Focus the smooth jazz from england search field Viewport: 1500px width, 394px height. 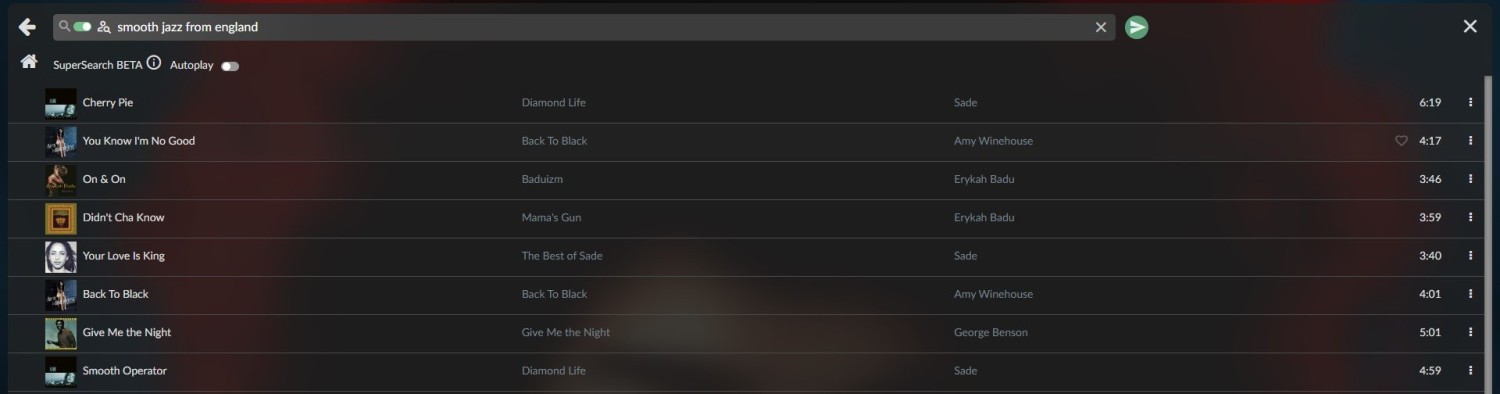click(602, 27)
